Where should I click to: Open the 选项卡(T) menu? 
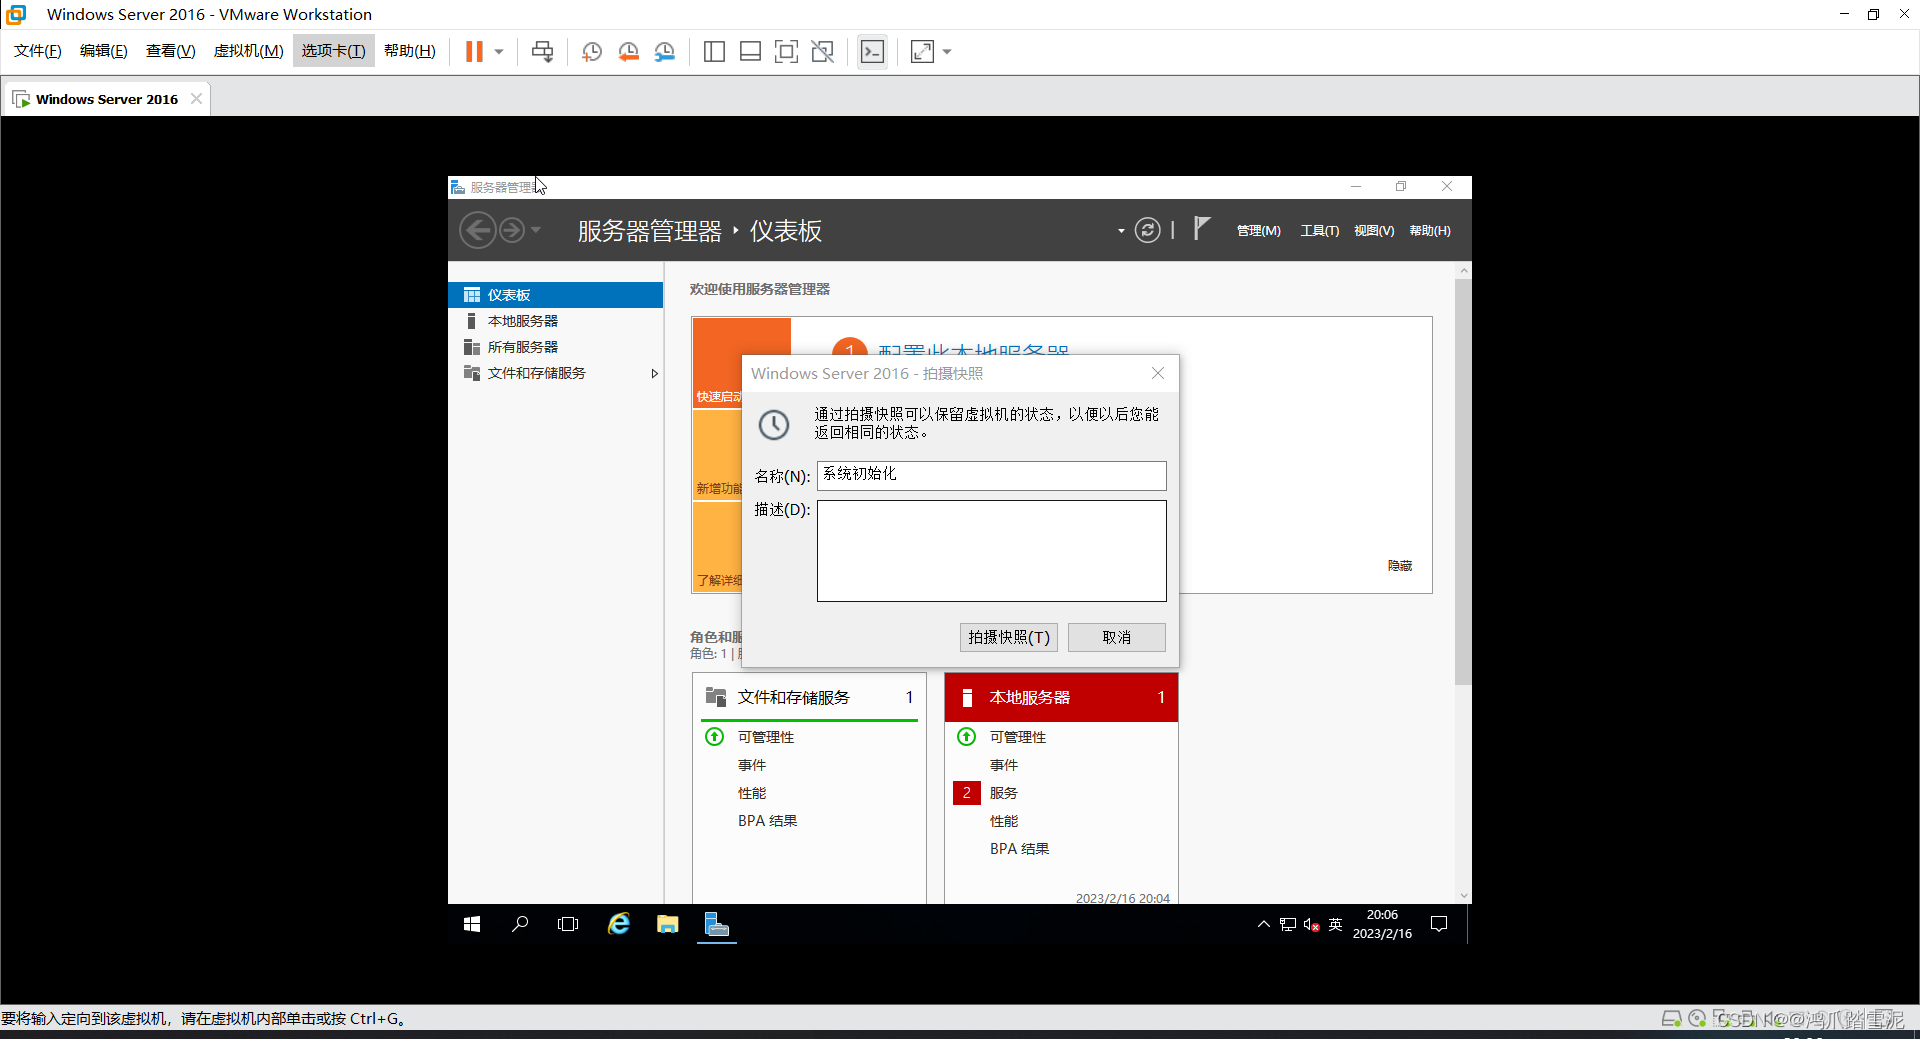pyautogui.click(x=334, y=51)
